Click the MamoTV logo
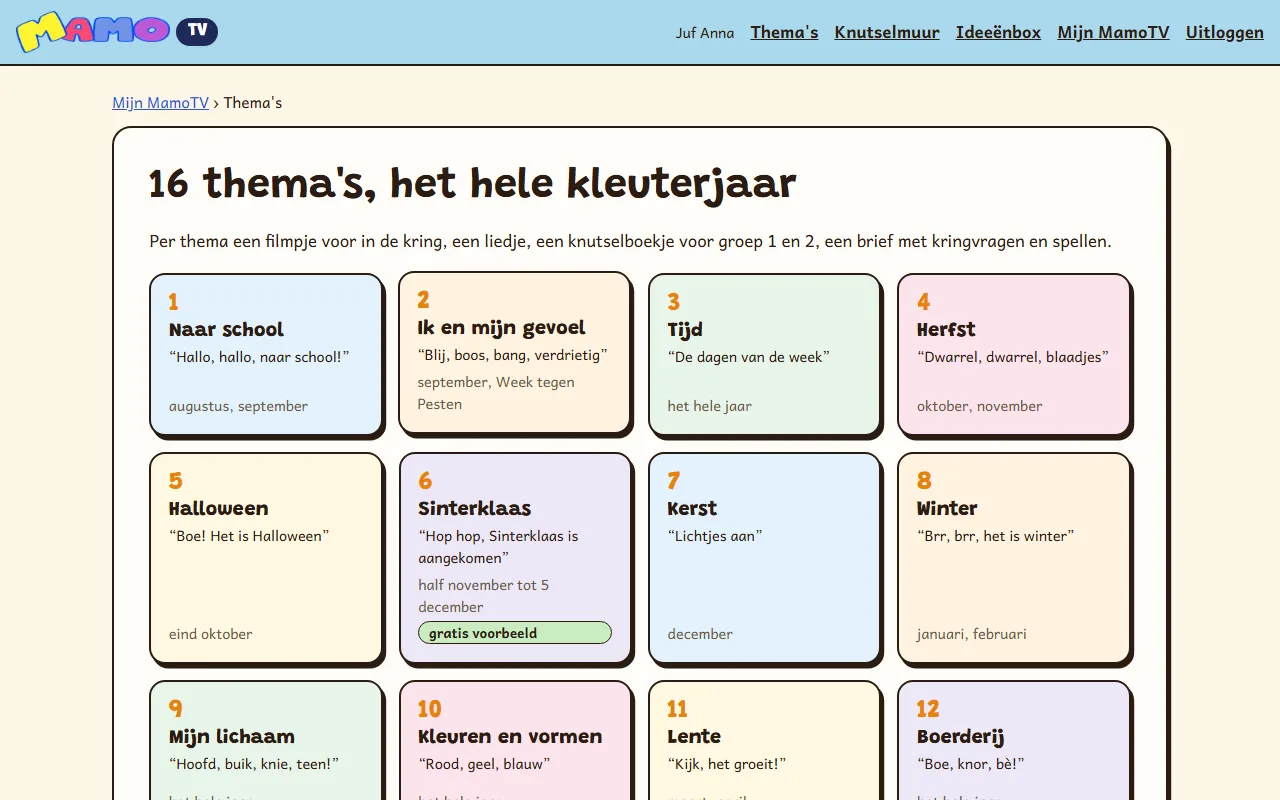This screenshot has width=1280, height=800. 117,32
